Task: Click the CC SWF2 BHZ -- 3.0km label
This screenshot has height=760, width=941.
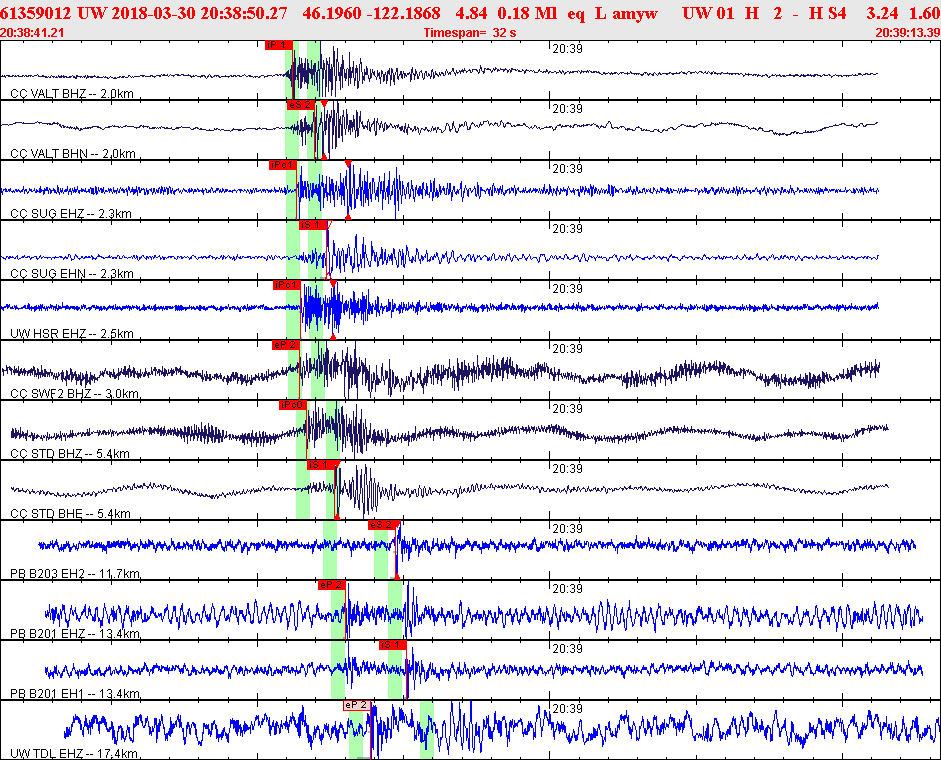Action: point(74,394)
